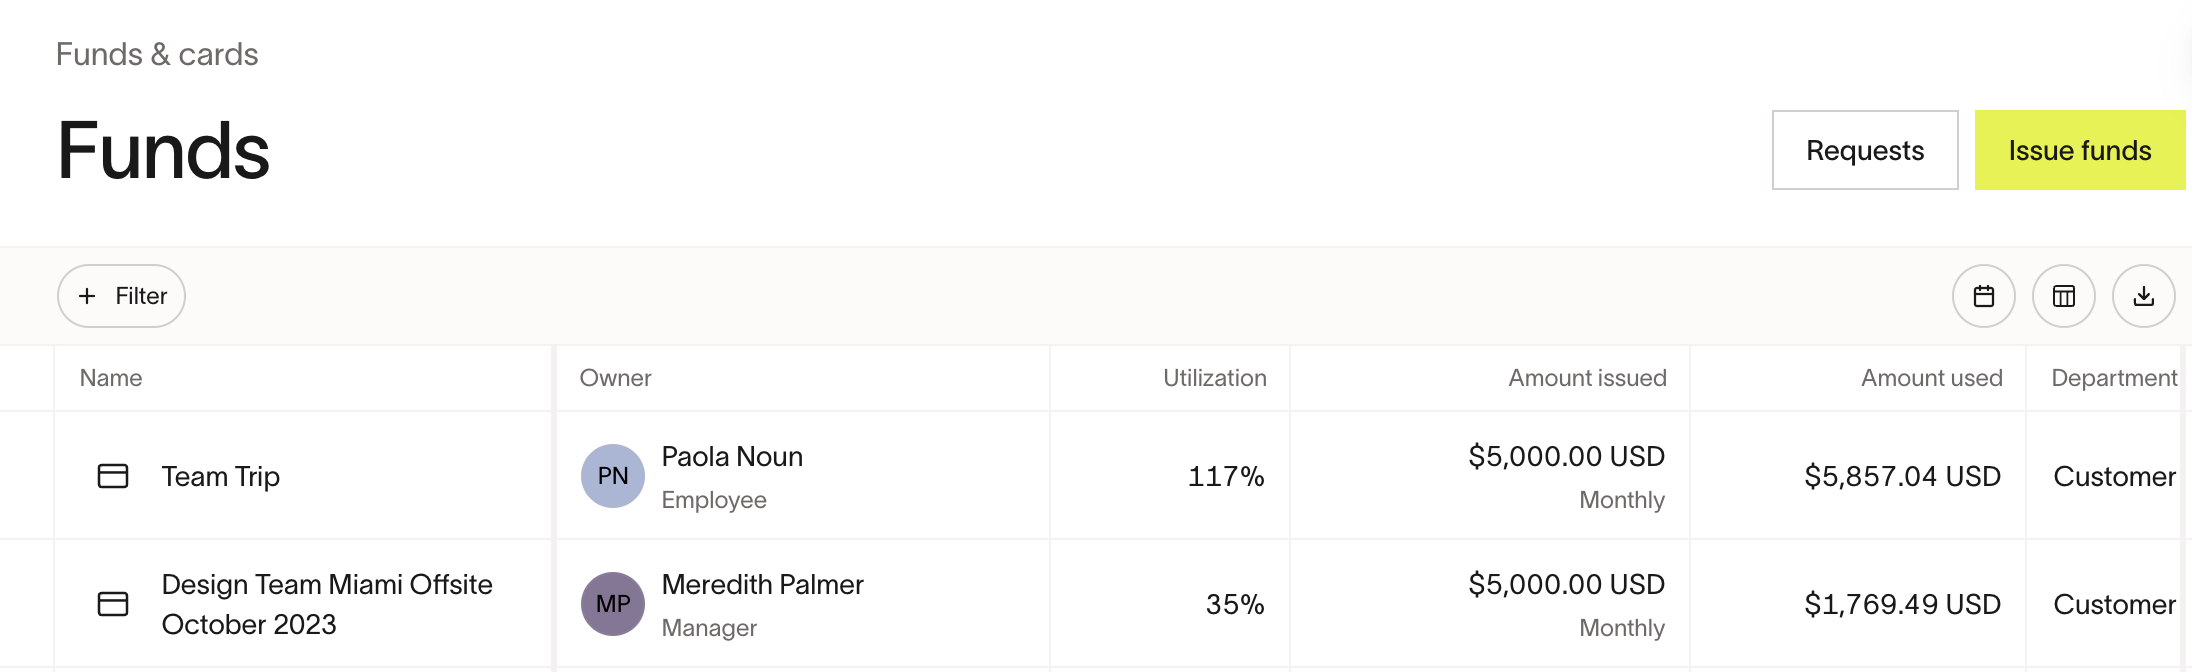The image size is (2192, 672).
Task: Click the MP avatar for Meredith Palmer
Action: 613,604
